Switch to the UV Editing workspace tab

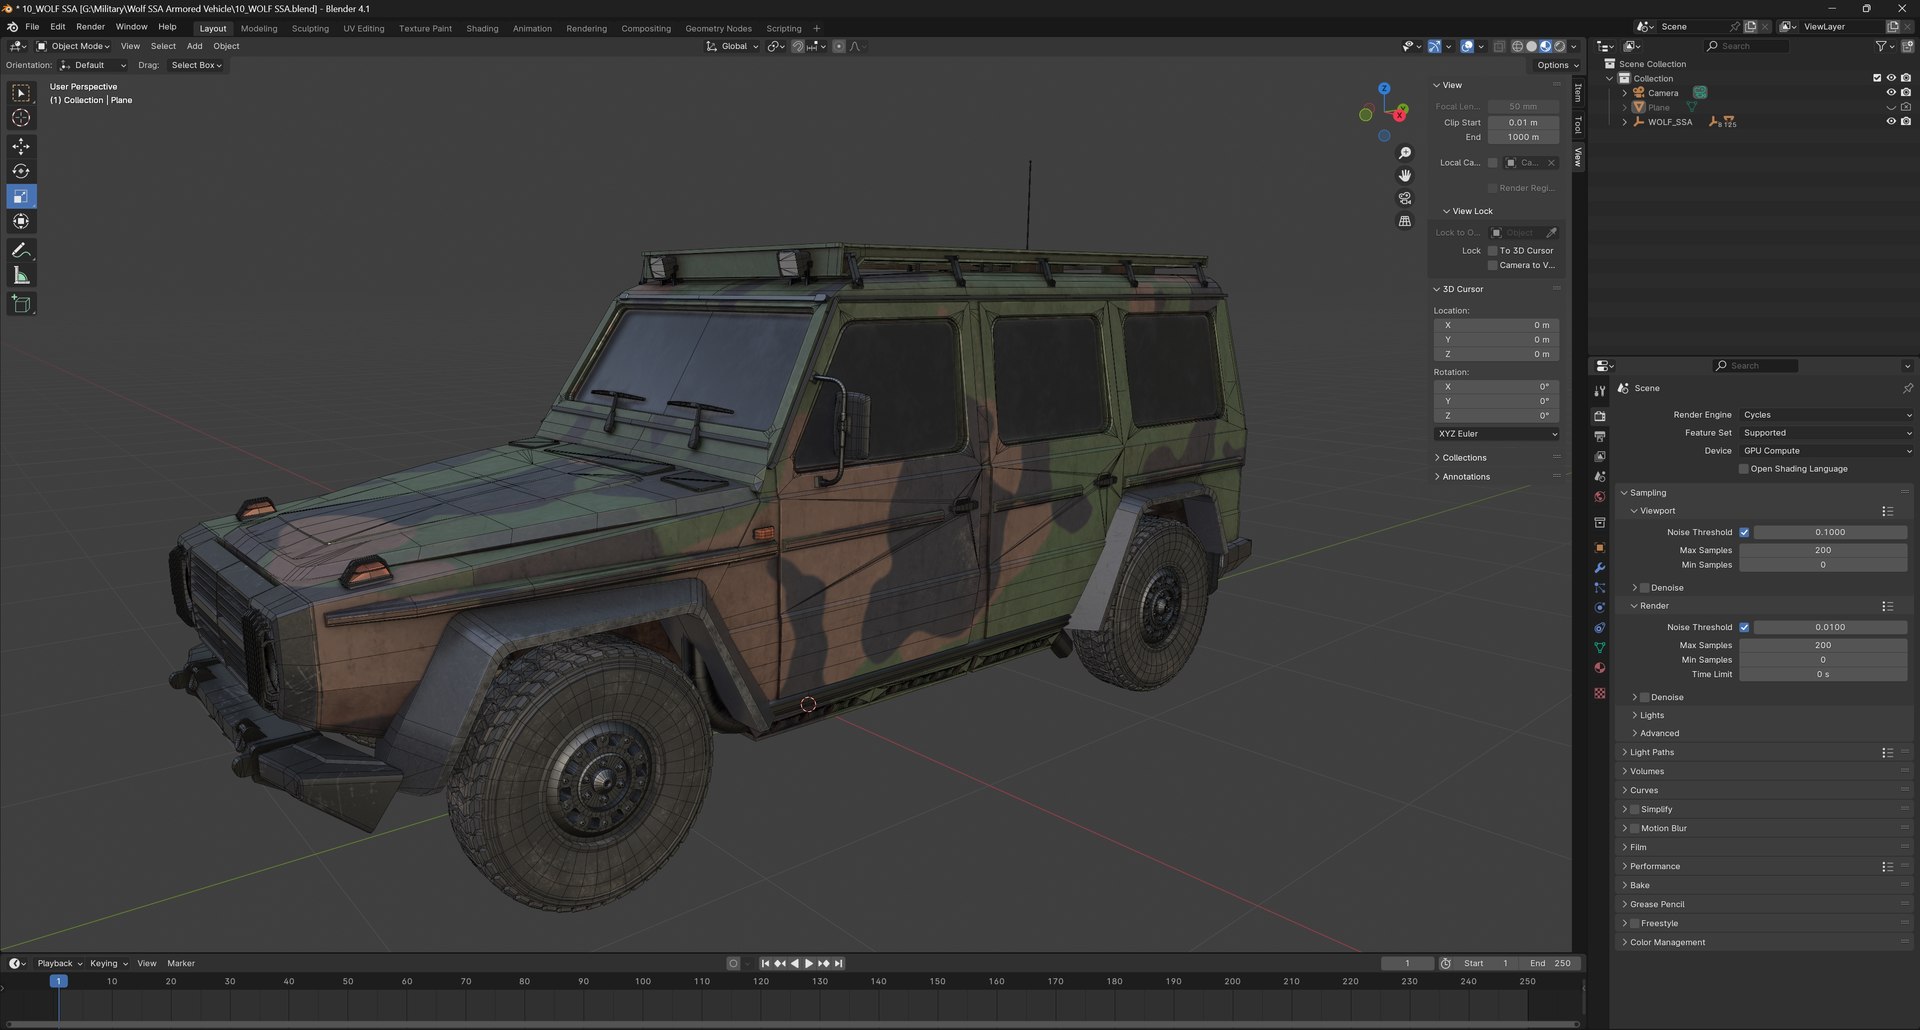tap(364, 28)
